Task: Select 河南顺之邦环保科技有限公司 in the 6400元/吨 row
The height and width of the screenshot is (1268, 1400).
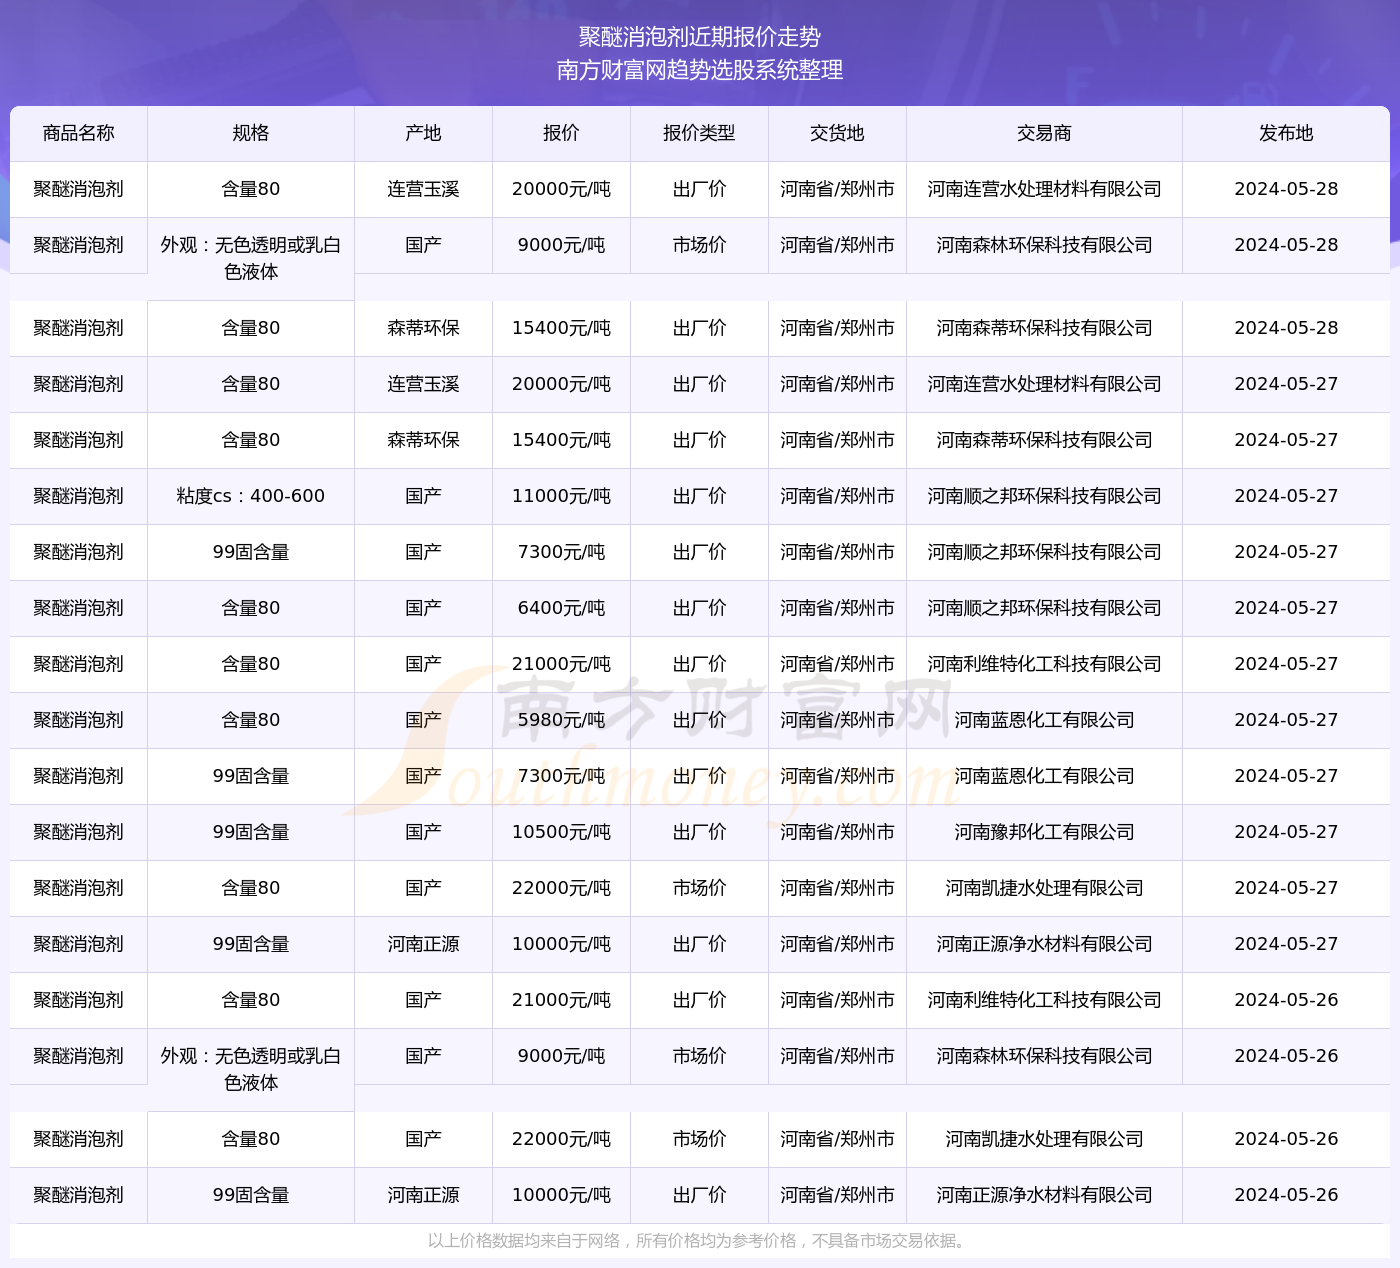Action: pos(1044,608)
